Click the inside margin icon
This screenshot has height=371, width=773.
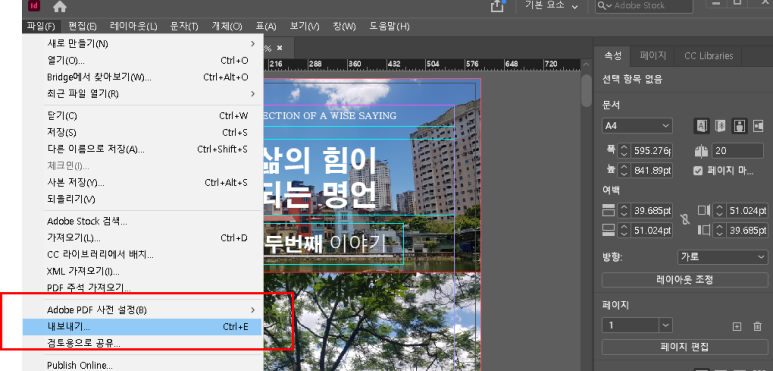click(704, 210)
